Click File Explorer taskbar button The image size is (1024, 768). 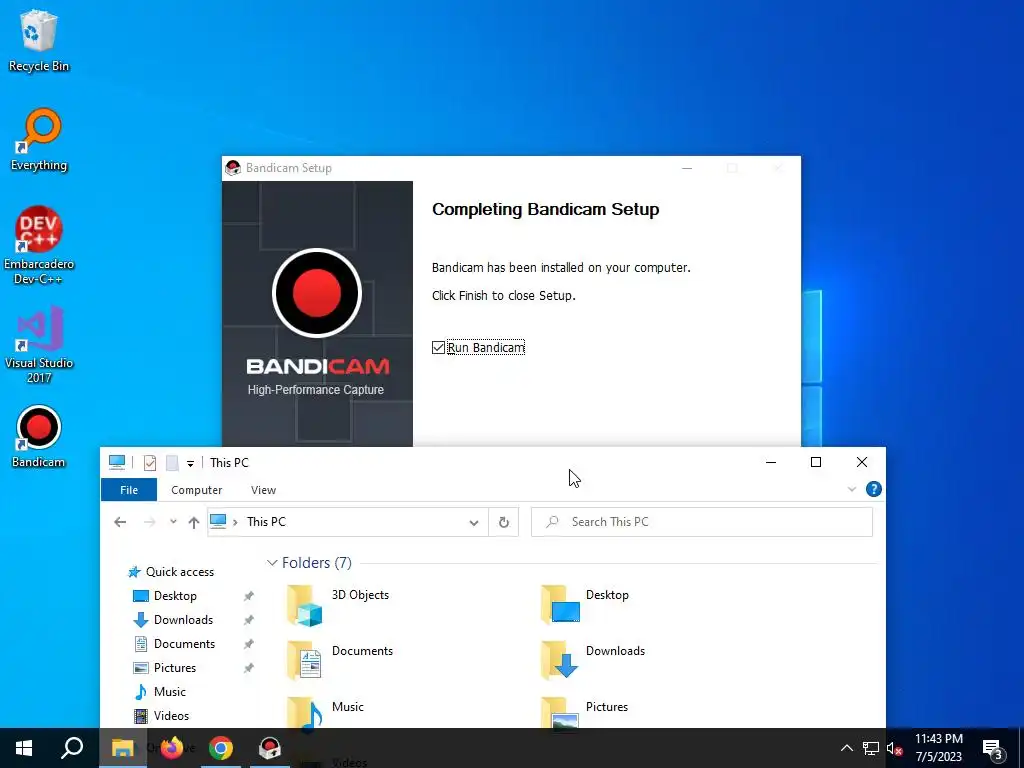tap(122, 748)
